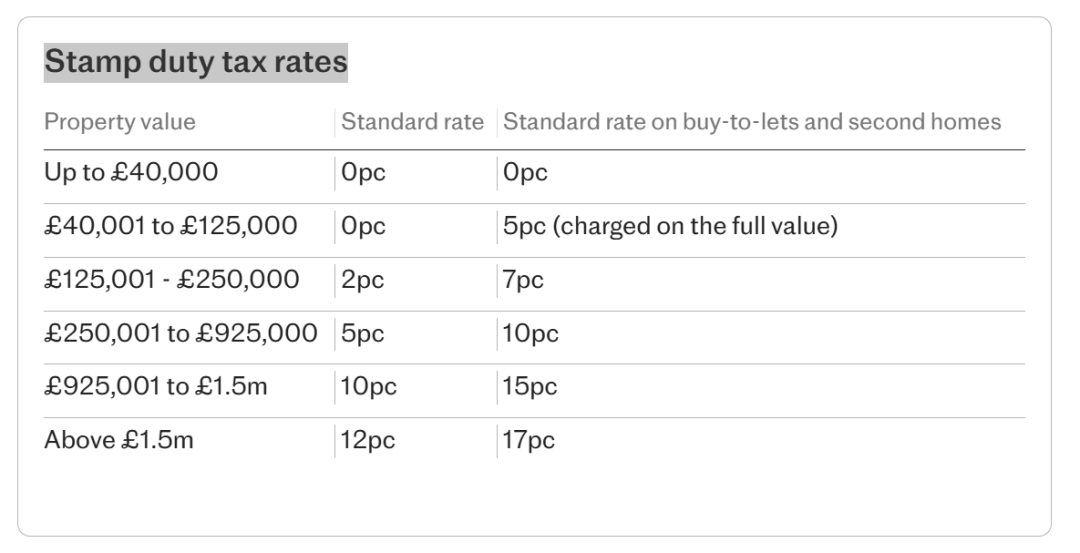The image size is (1080, 553).
Task: Click the Stamp duty tax rates heading
Action: pos(196,62)
